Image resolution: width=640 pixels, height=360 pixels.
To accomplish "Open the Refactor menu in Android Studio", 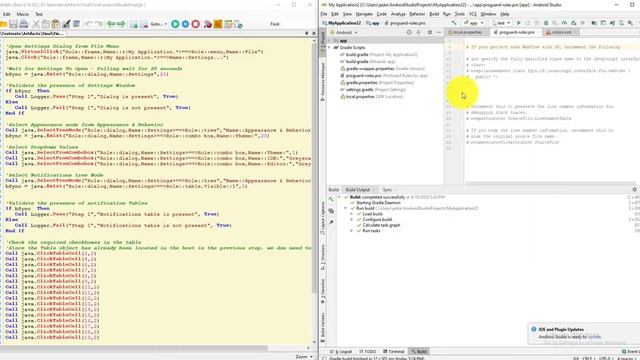I will [x=417, y=14].
